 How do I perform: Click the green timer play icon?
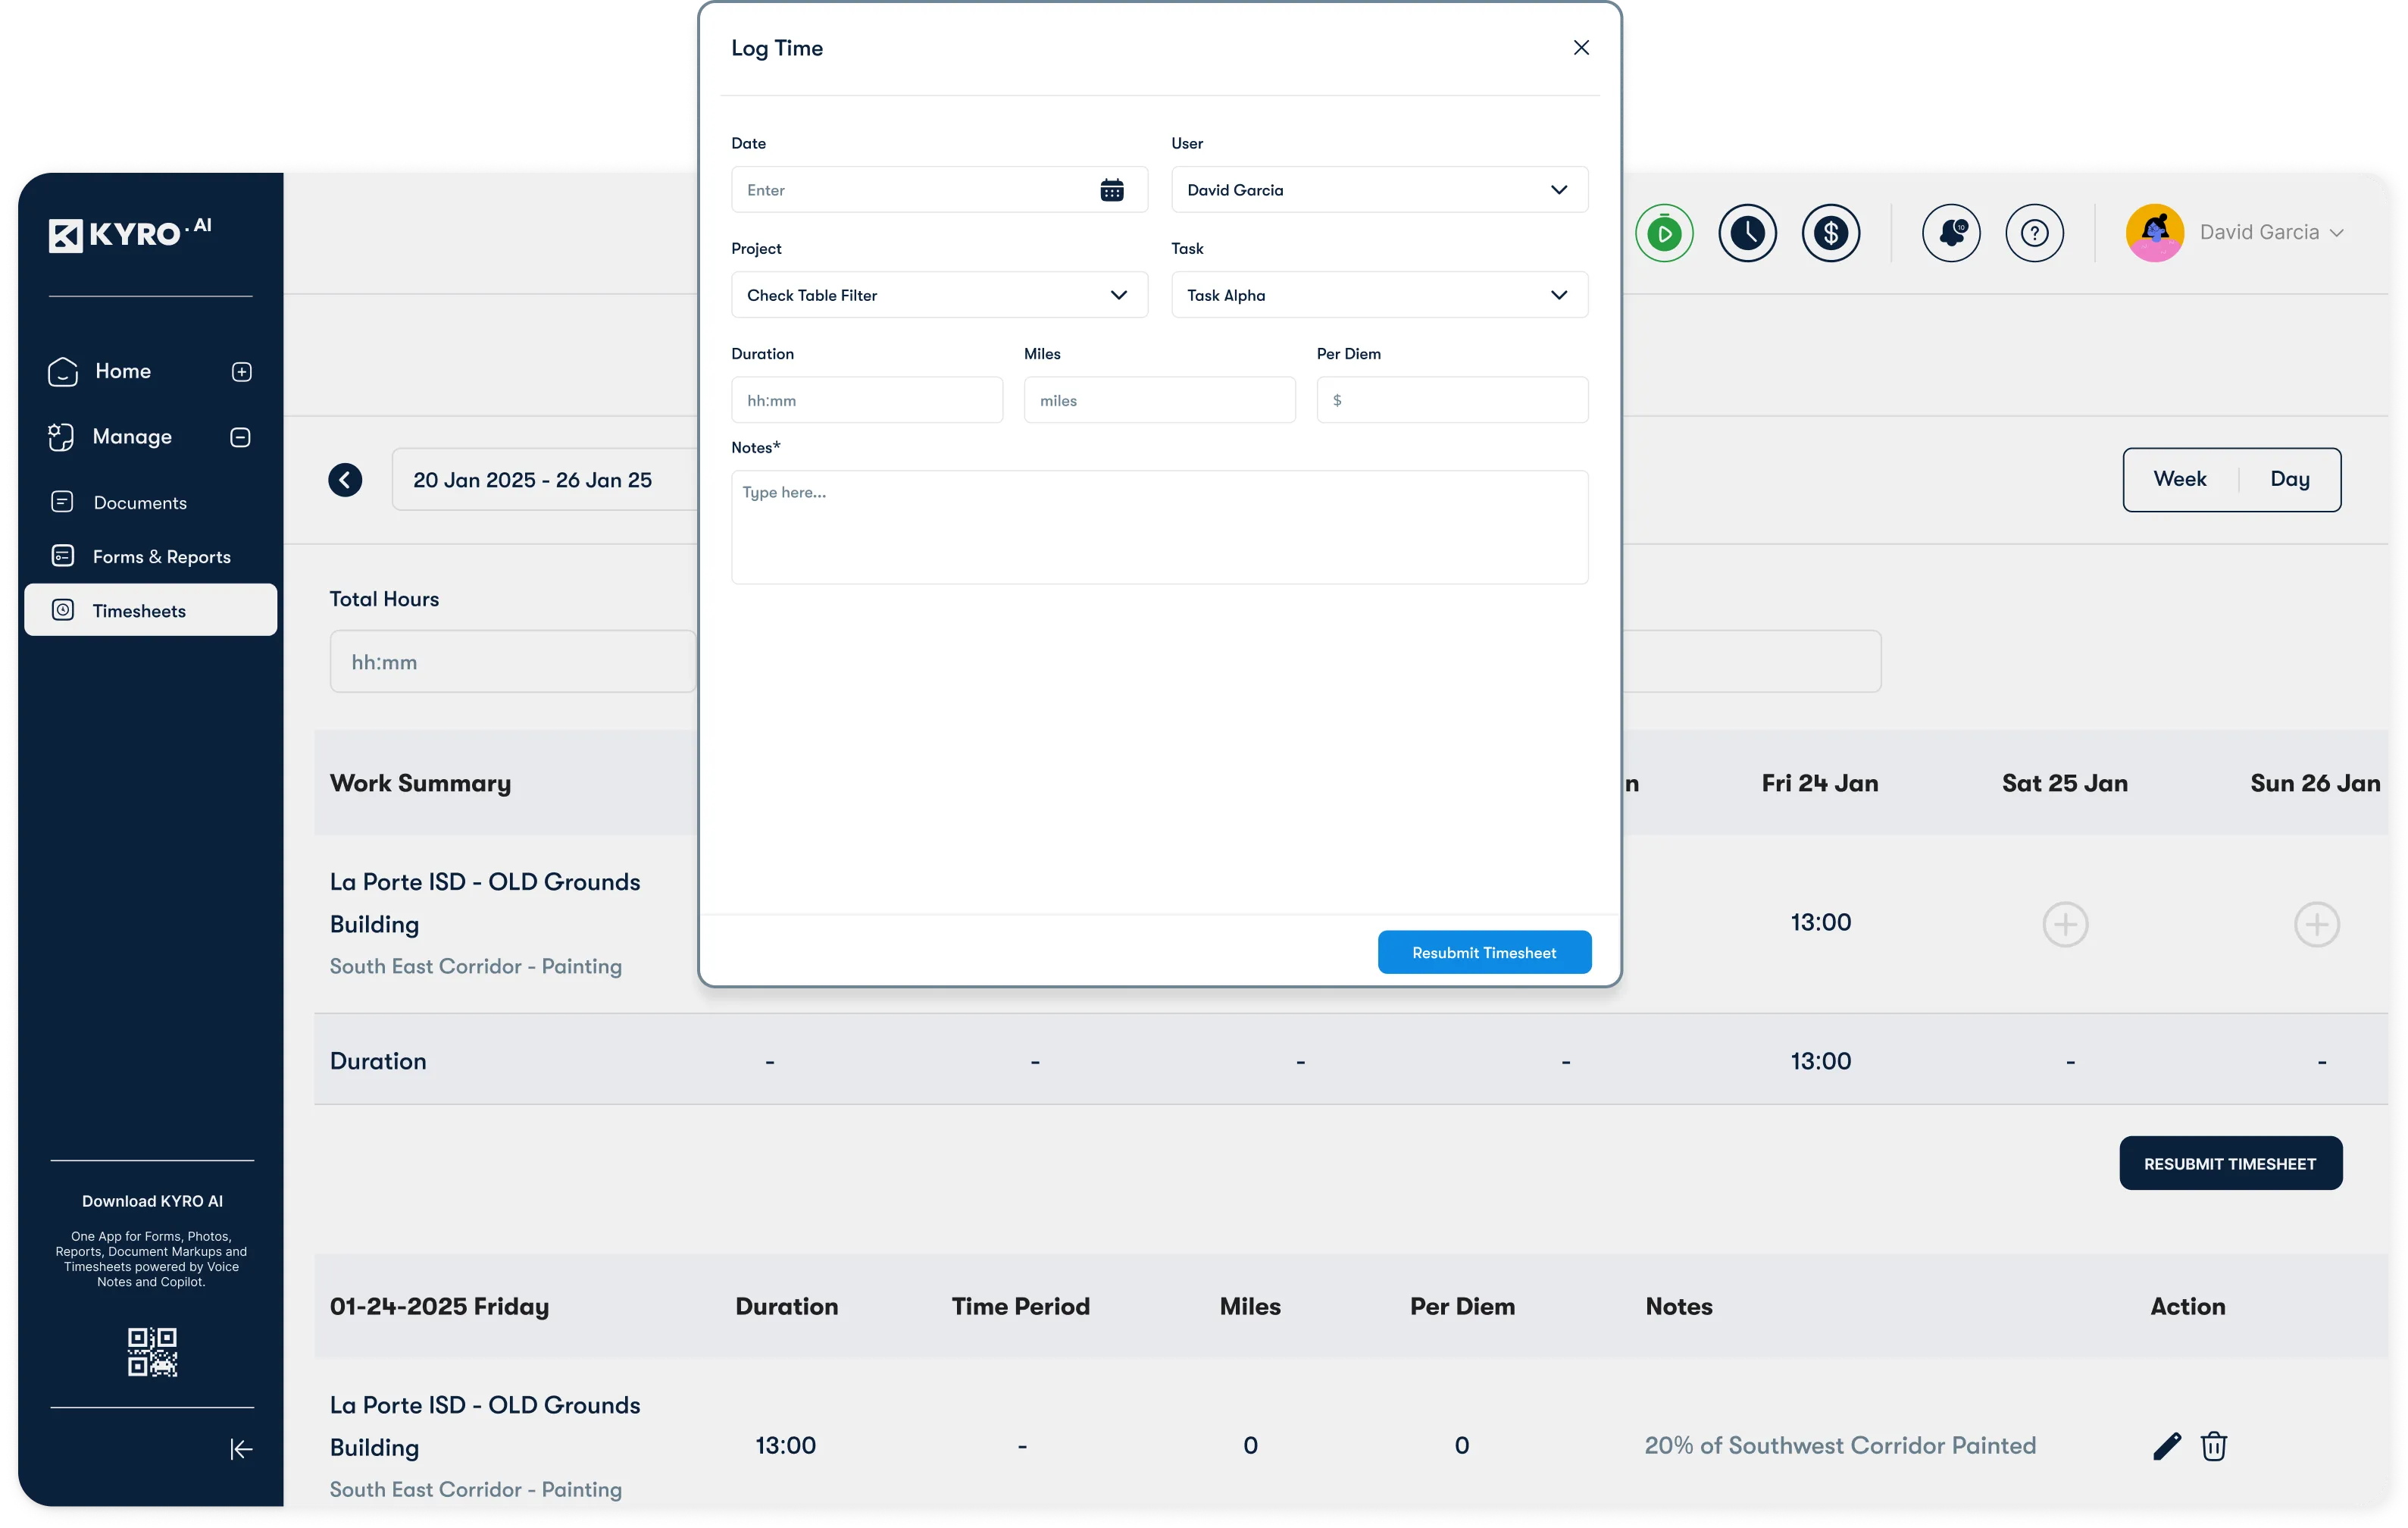click(x=1664, y=234)
